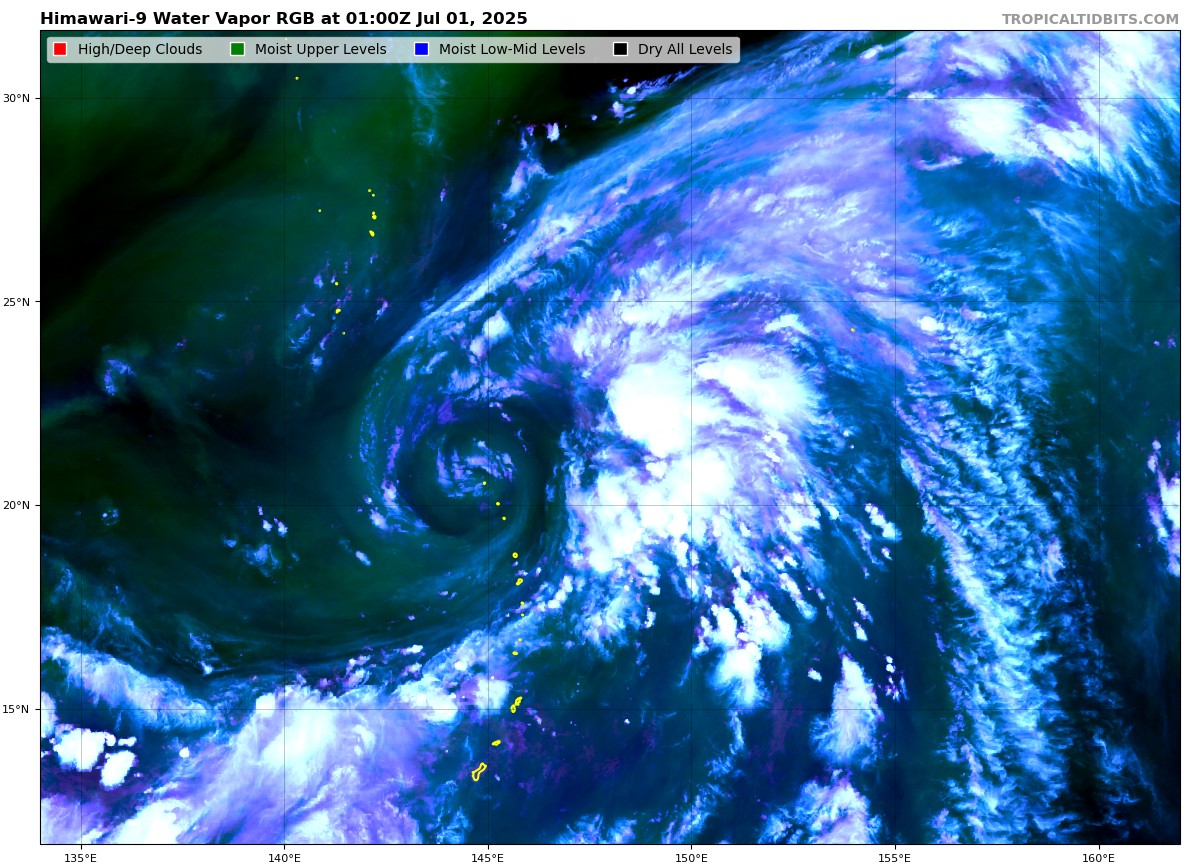Click the 30°N latitude label
This screenshot has height=867, width=1200.
16,98
